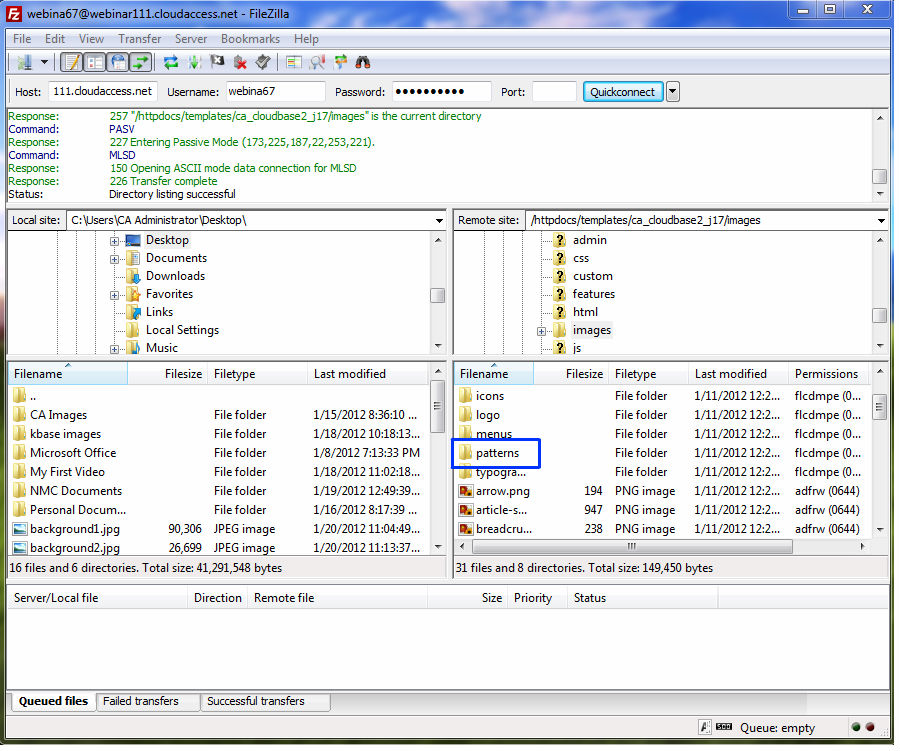Focus the Password input field
Image resolution: width=900 pixels, height=751 pixels.
tap(441, 91)
